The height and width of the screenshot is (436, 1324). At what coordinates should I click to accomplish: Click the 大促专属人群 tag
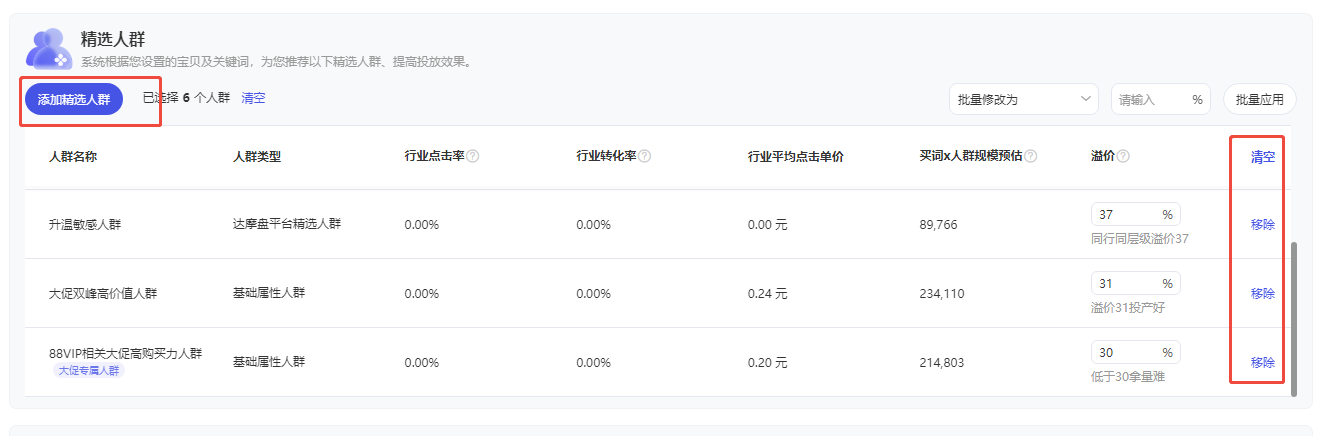tap(89, 371)
